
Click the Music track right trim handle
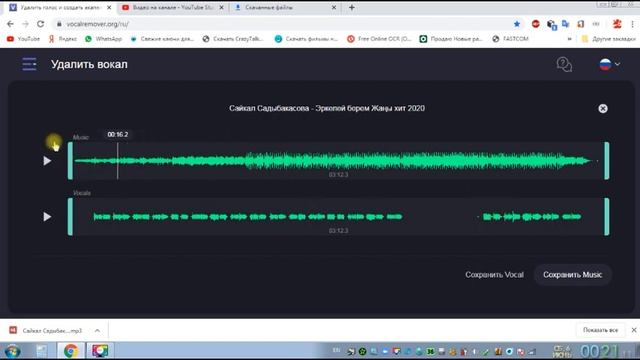coord(607,161)
